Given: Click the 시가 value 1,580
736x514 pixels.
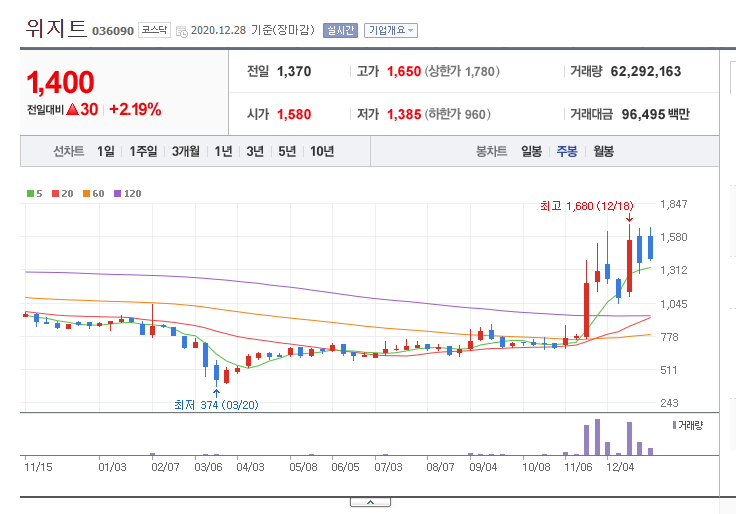Looking at the screenshot, I should point(294,114).
